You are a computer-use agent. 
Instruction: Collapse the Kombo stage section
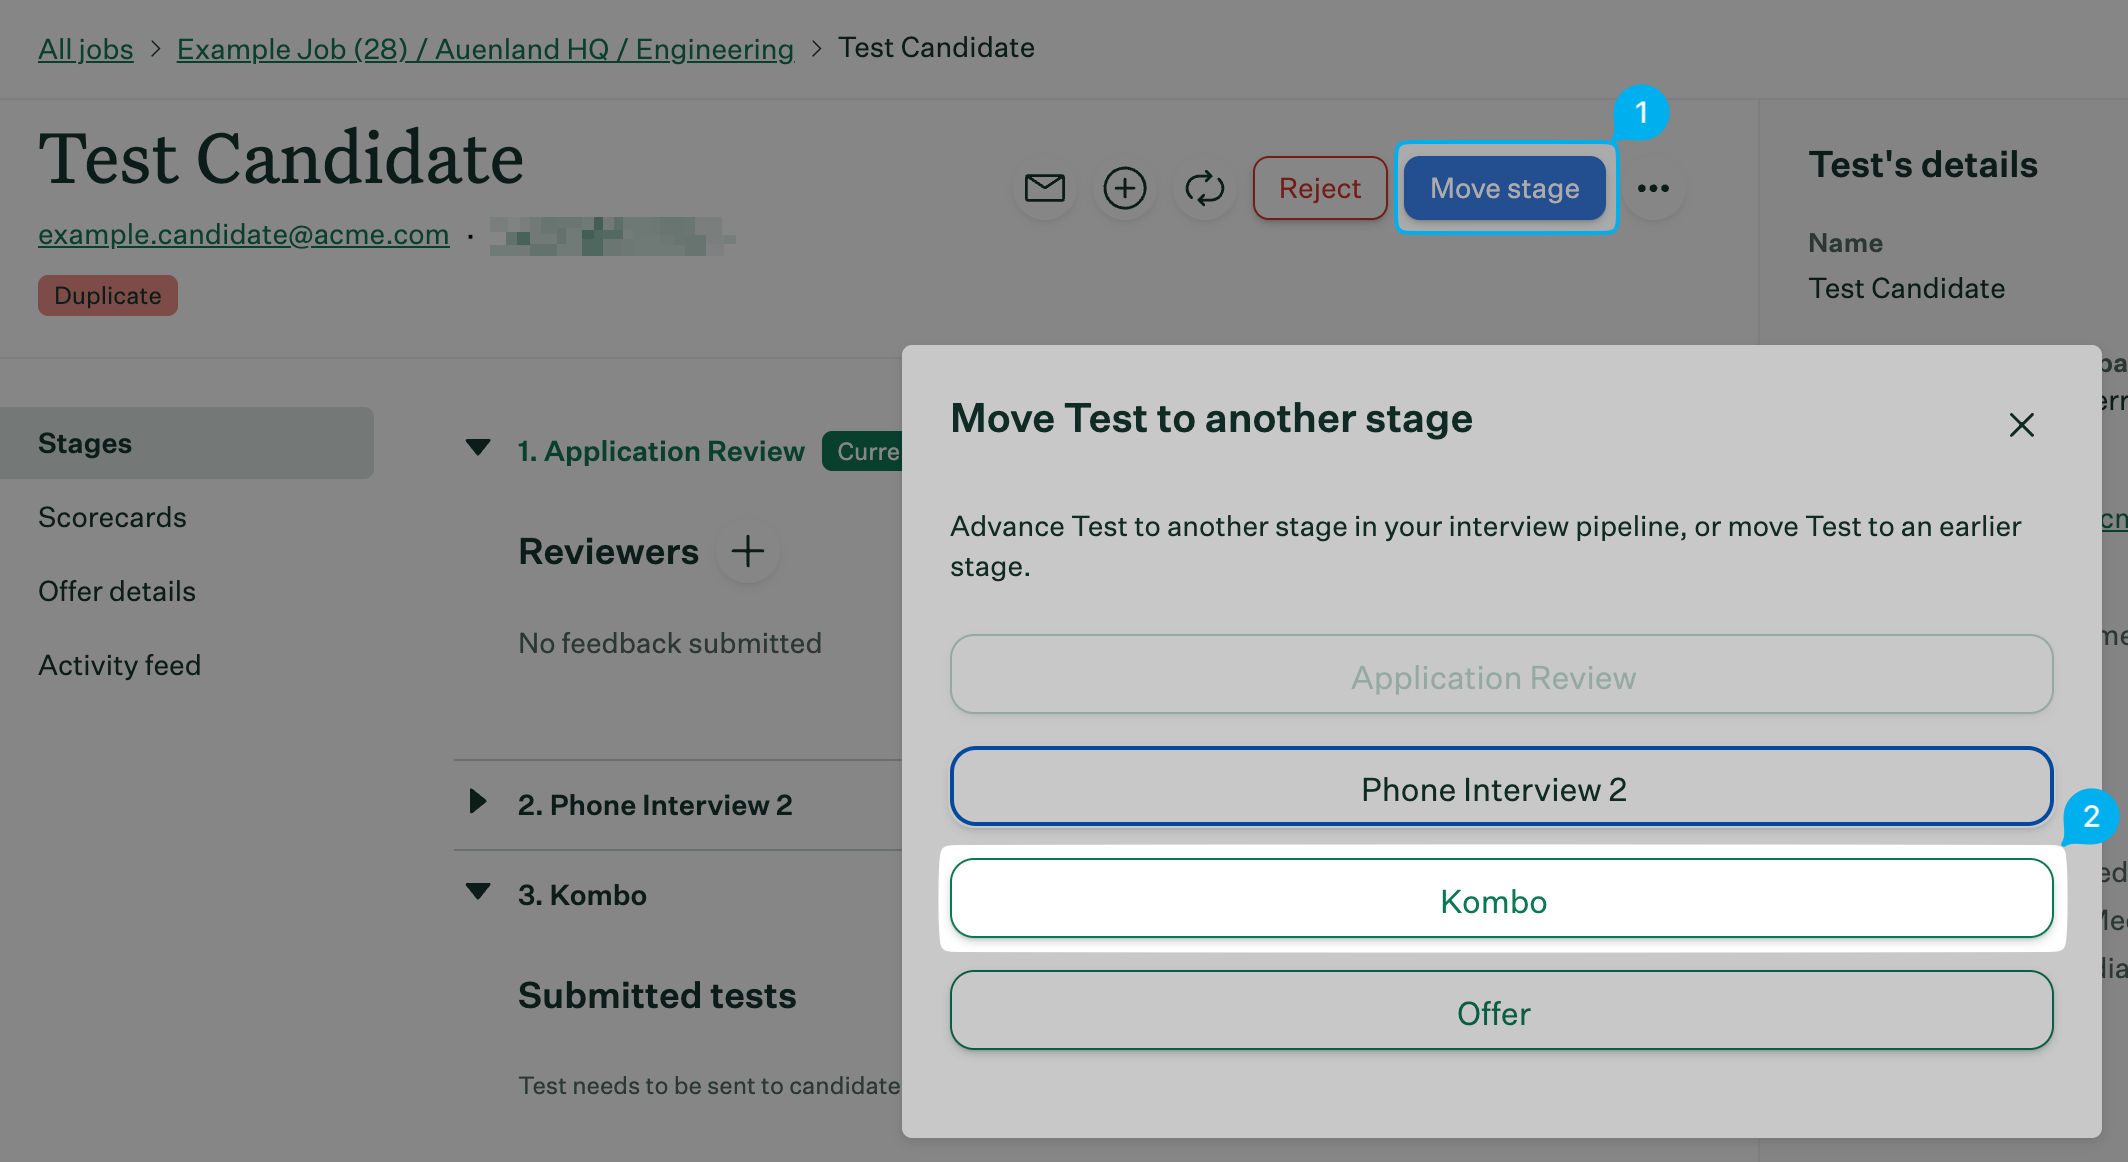coord(479,891)
